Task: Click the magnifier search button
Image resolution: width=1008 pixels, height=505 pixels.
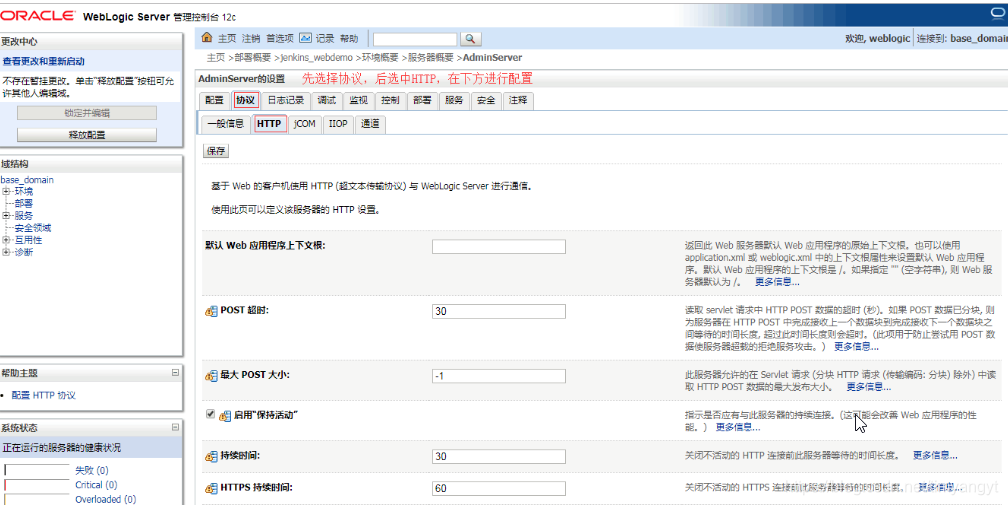Action: click(x=471, y=39)
